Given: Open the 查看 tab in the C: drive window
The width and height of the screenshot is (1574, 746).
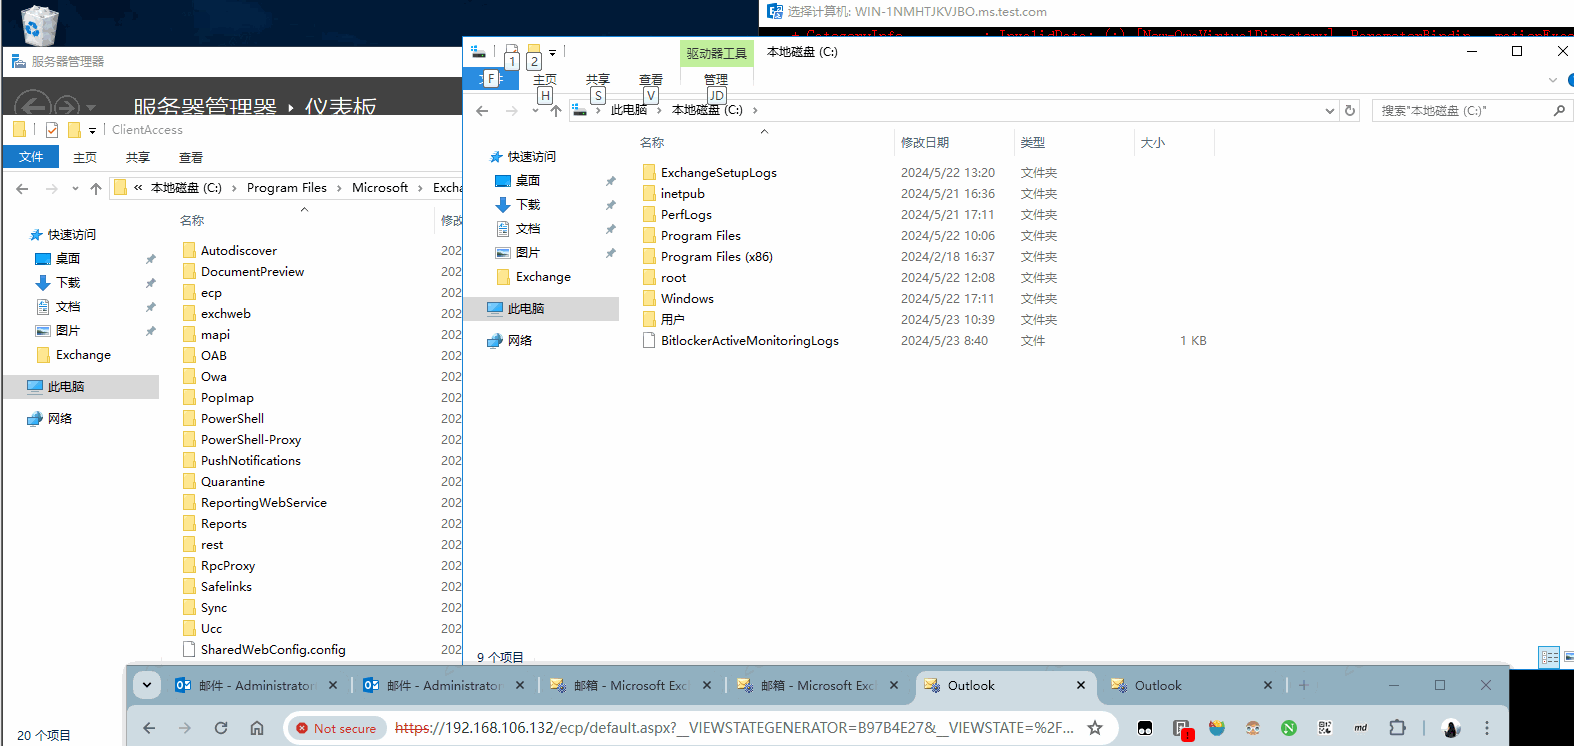Looking at the screenshot, I should 651,80.
